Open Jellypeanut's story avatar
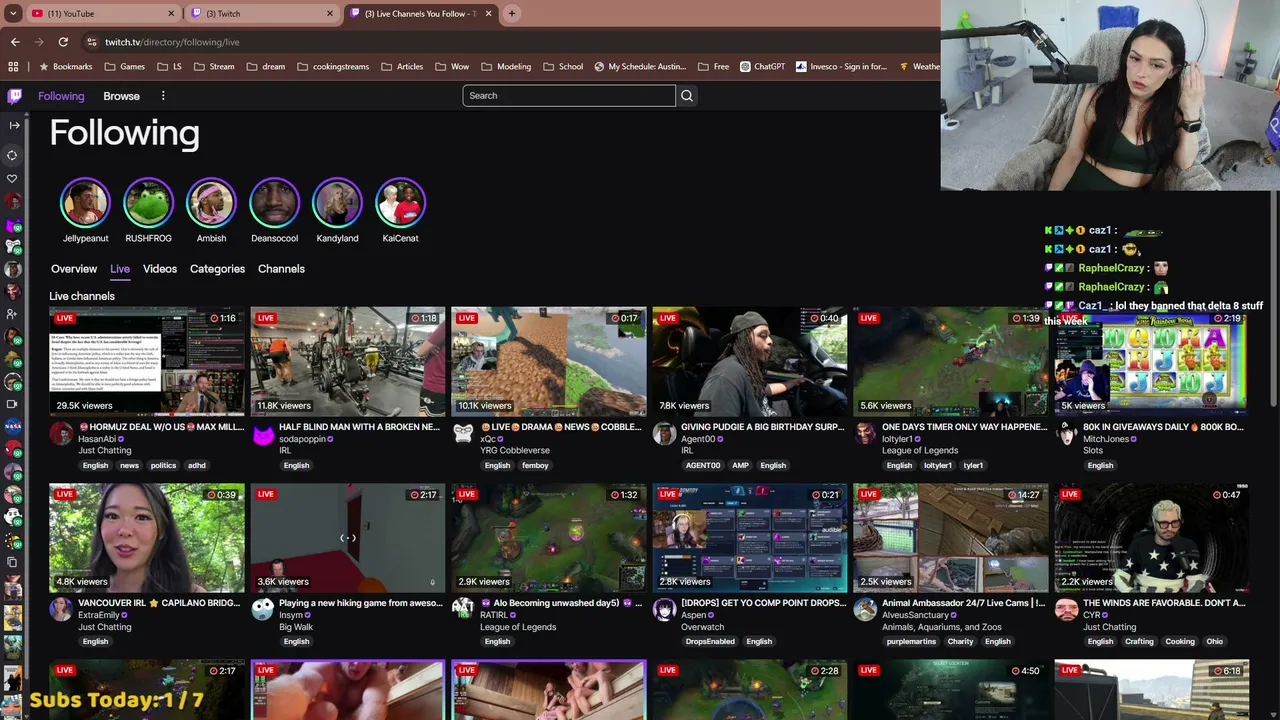Screen dimensions: 1280x720 coord(85,203)
